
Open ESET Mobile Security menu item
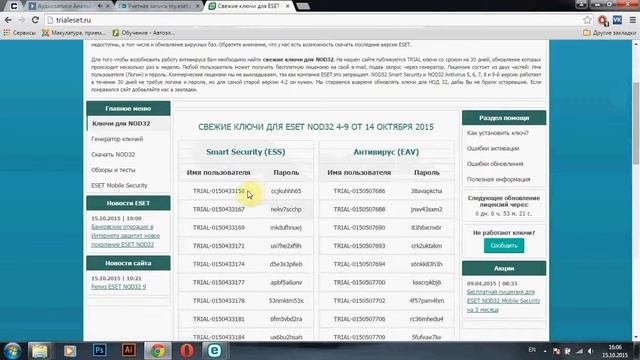[119, 185]
